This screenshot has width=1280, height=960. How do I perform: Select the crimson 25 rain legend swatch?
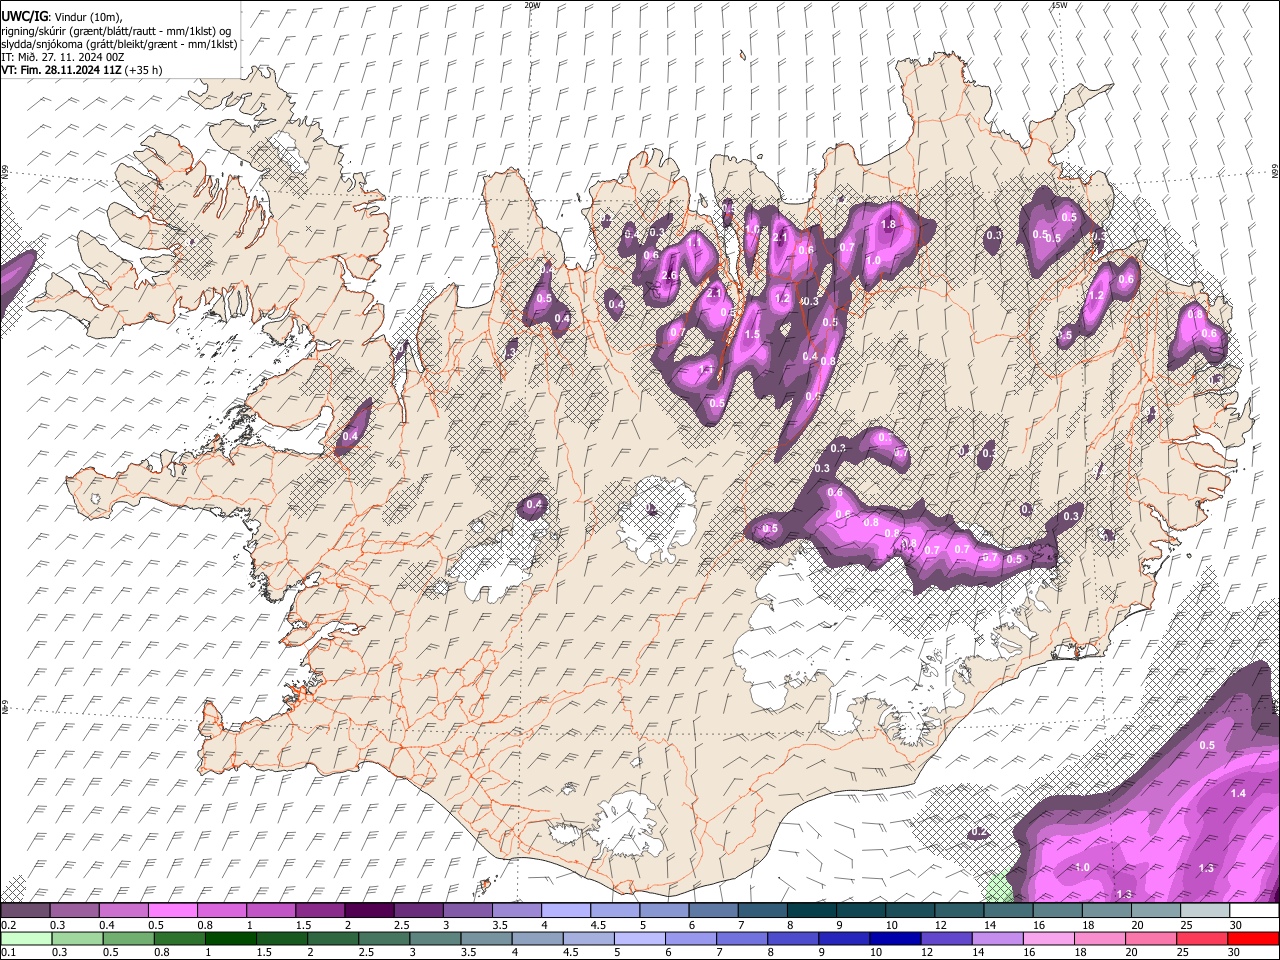click(1202, 938)
